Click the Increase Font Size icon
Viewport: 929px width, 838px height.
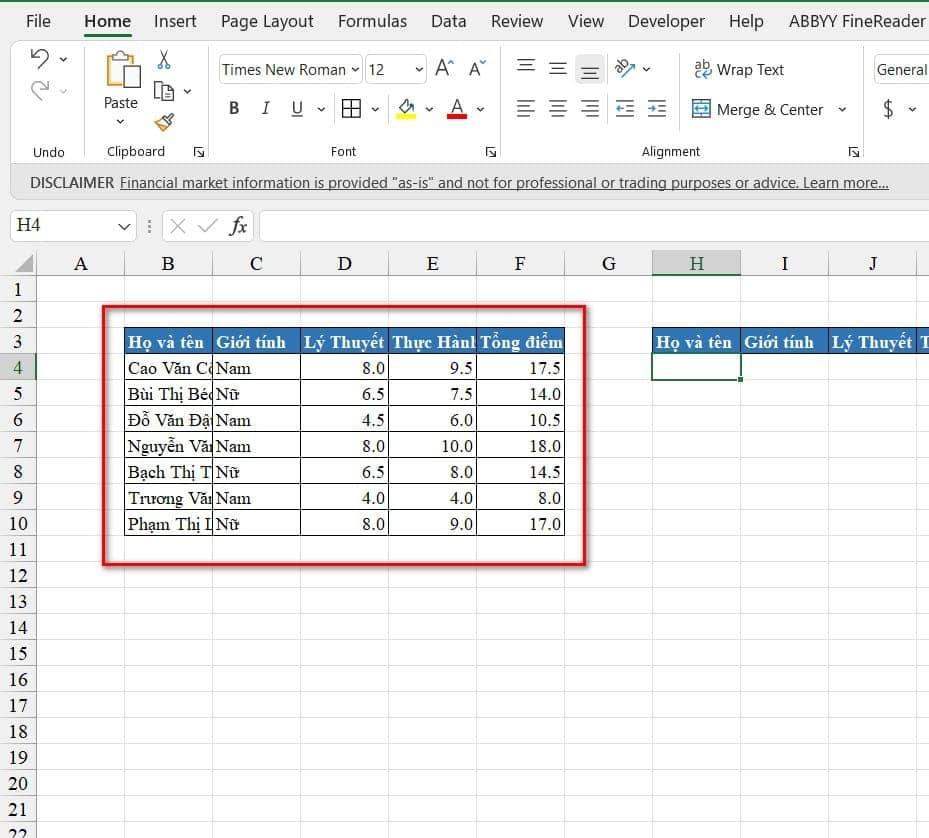click(x=445, y=69)
